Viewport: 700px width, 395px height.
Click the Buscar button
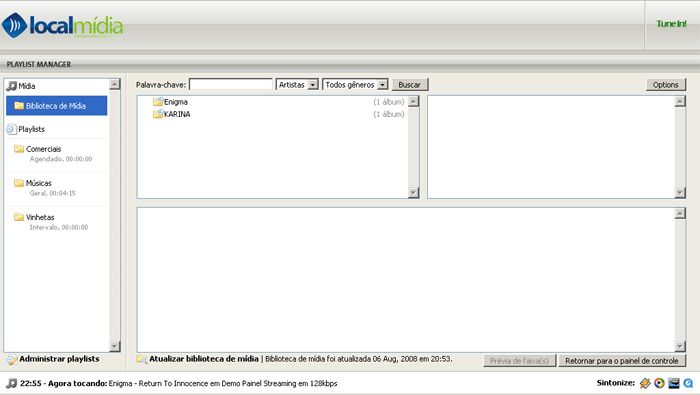[409, 84]
